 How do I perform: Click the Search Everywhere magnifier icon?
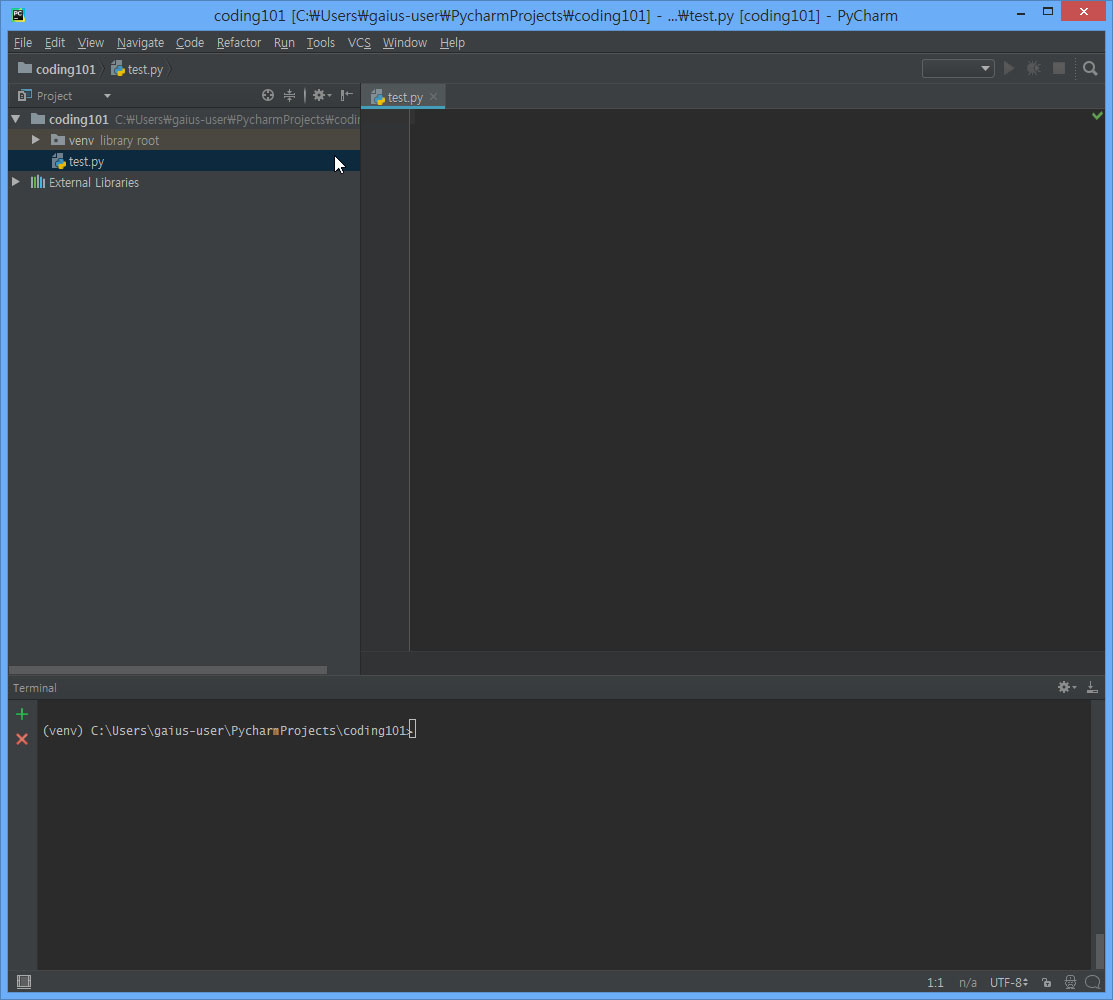coord(1090,69)
